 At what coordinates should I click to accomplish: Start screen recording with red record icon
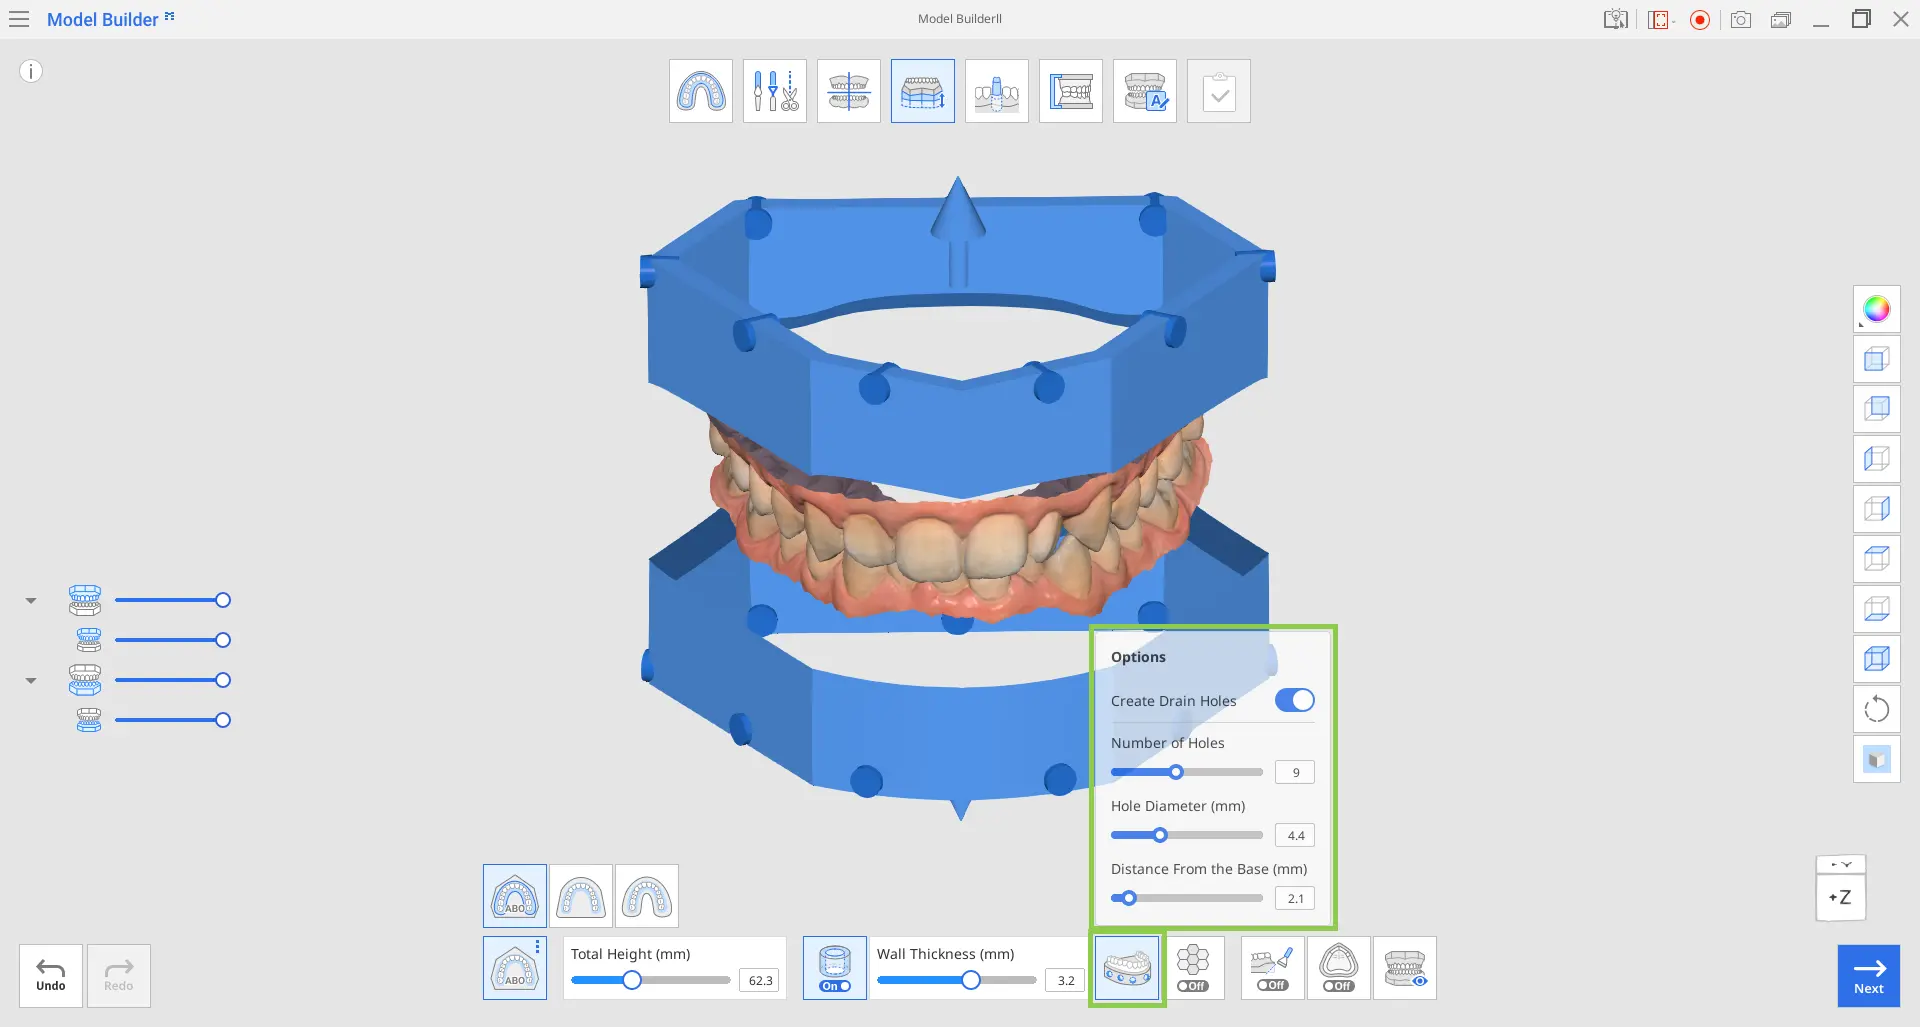(x=1700, y=19)
